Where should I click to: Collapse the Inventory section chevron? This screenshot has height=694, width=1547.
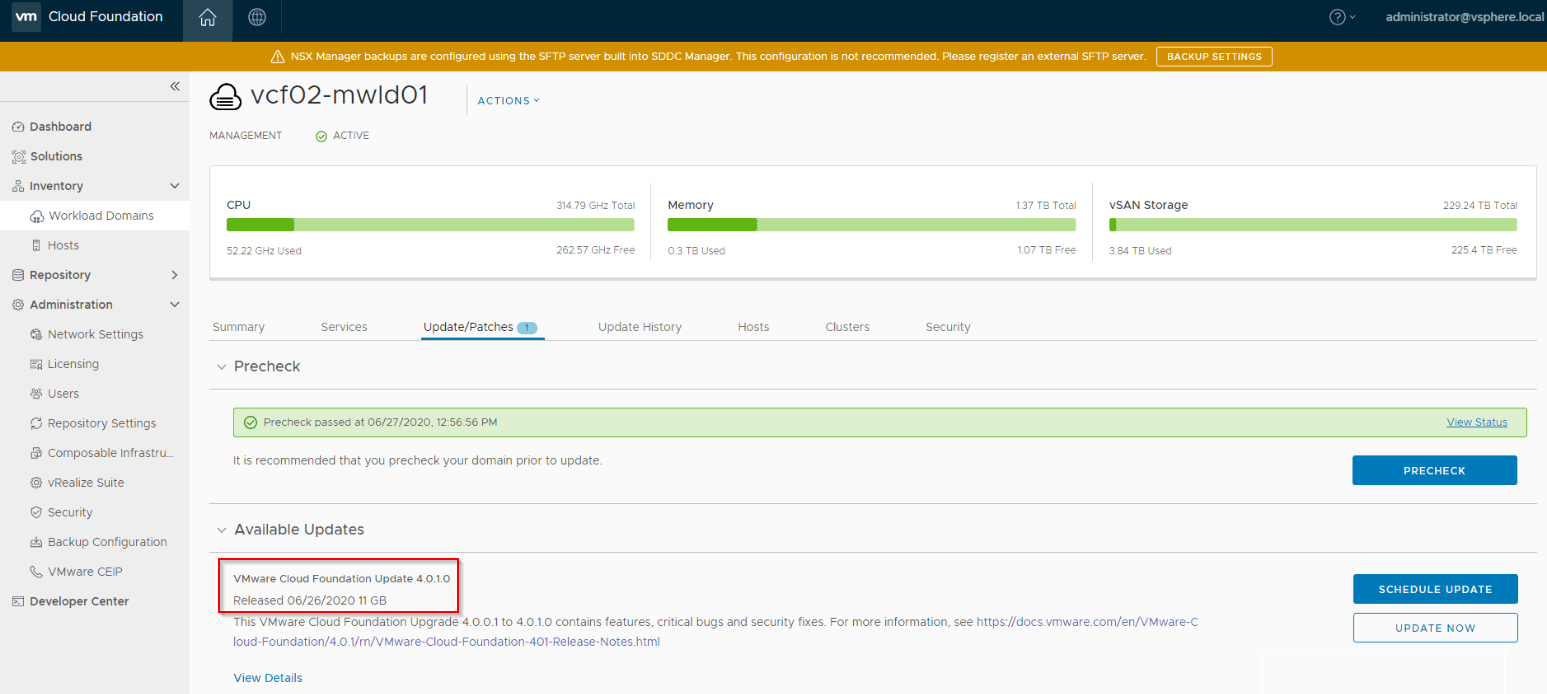[174, 186]
